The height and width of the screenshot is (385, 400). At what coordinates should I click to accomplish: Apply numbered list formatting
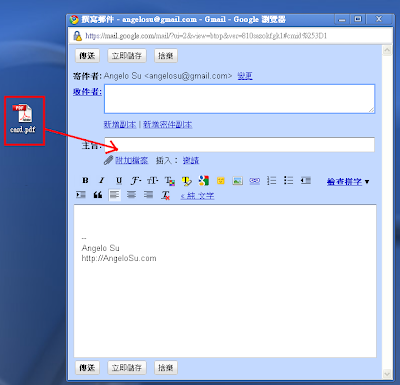coord(272,181)
